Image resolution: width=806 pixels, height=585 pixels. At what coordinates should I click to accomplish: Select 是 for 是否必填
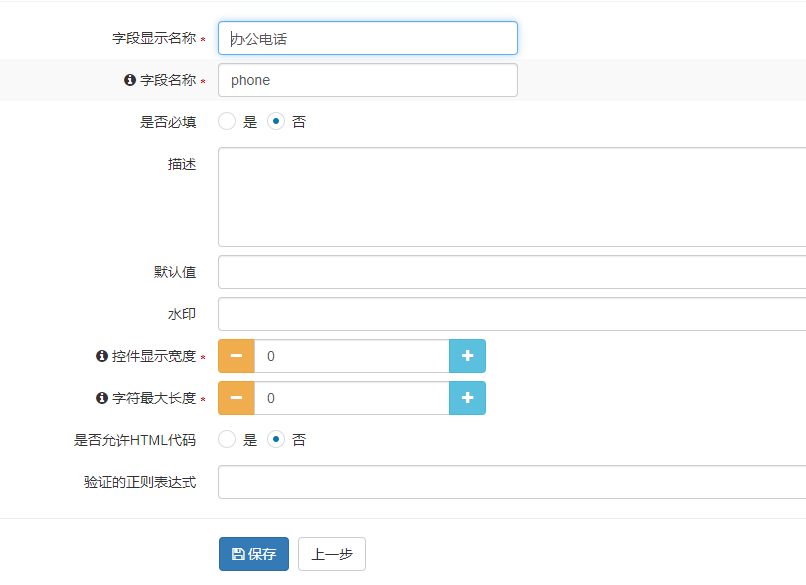227,122
